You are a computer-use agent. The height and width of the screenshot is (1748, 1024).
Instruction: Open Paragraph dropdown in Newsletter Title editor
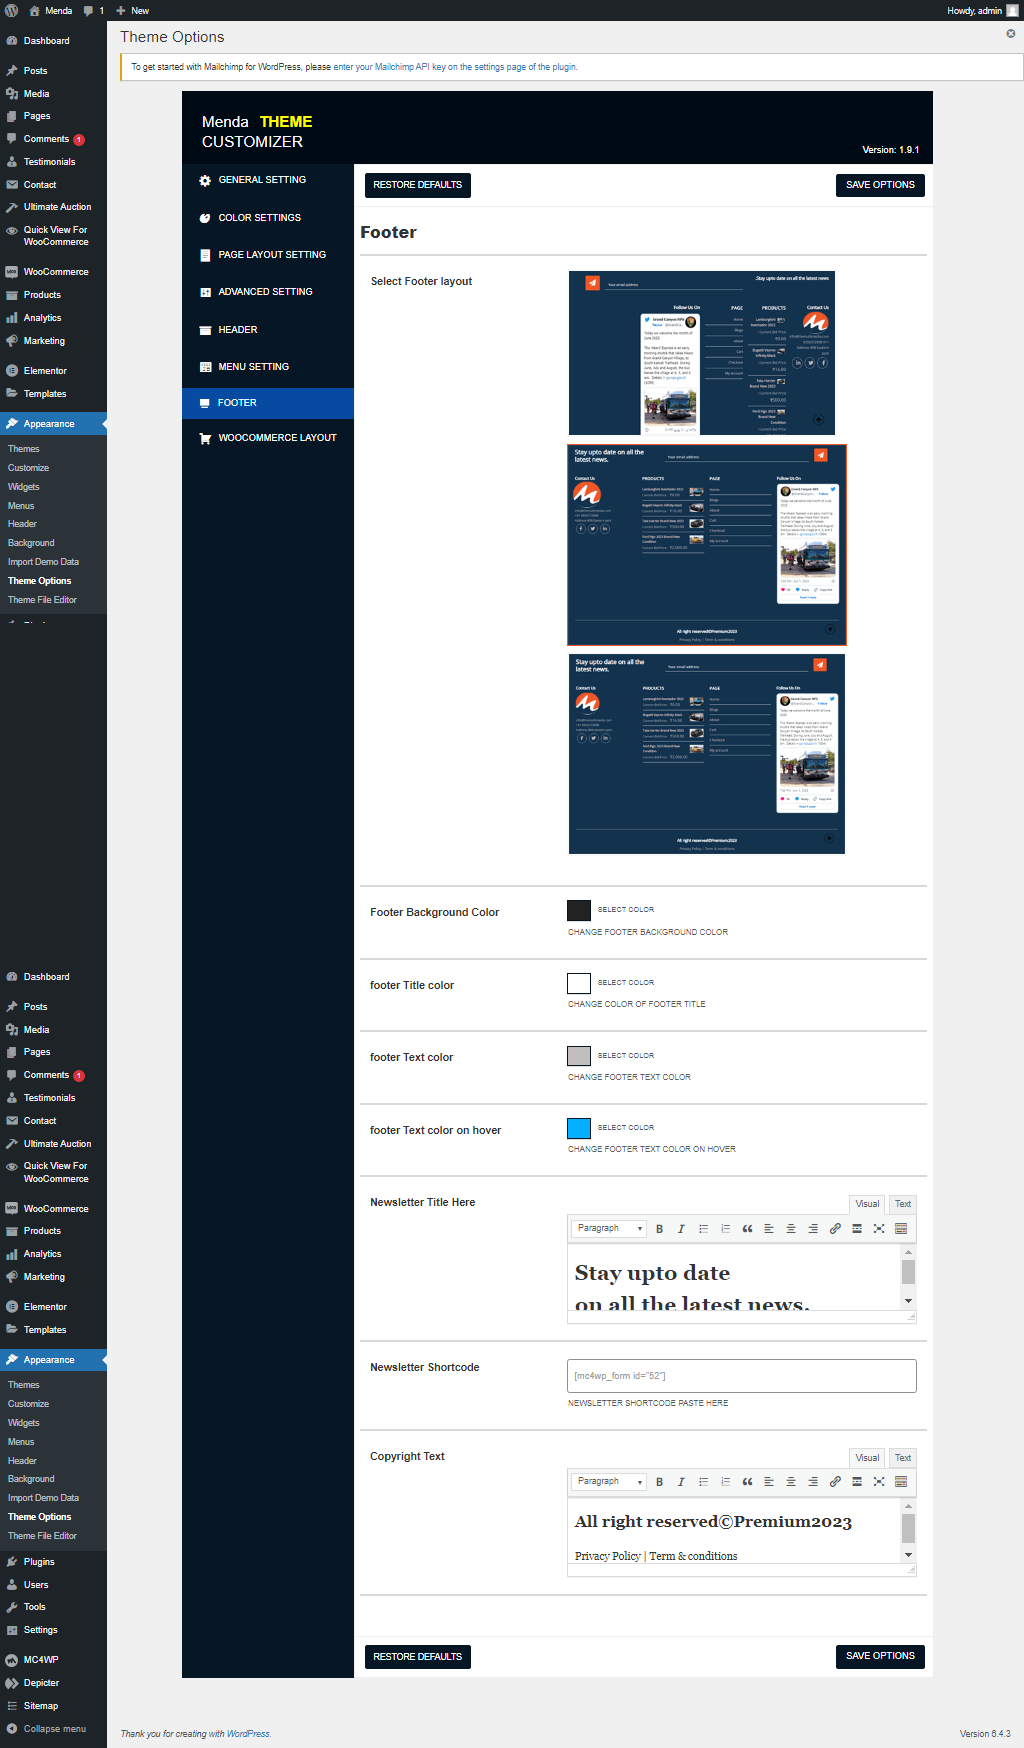608,1229
